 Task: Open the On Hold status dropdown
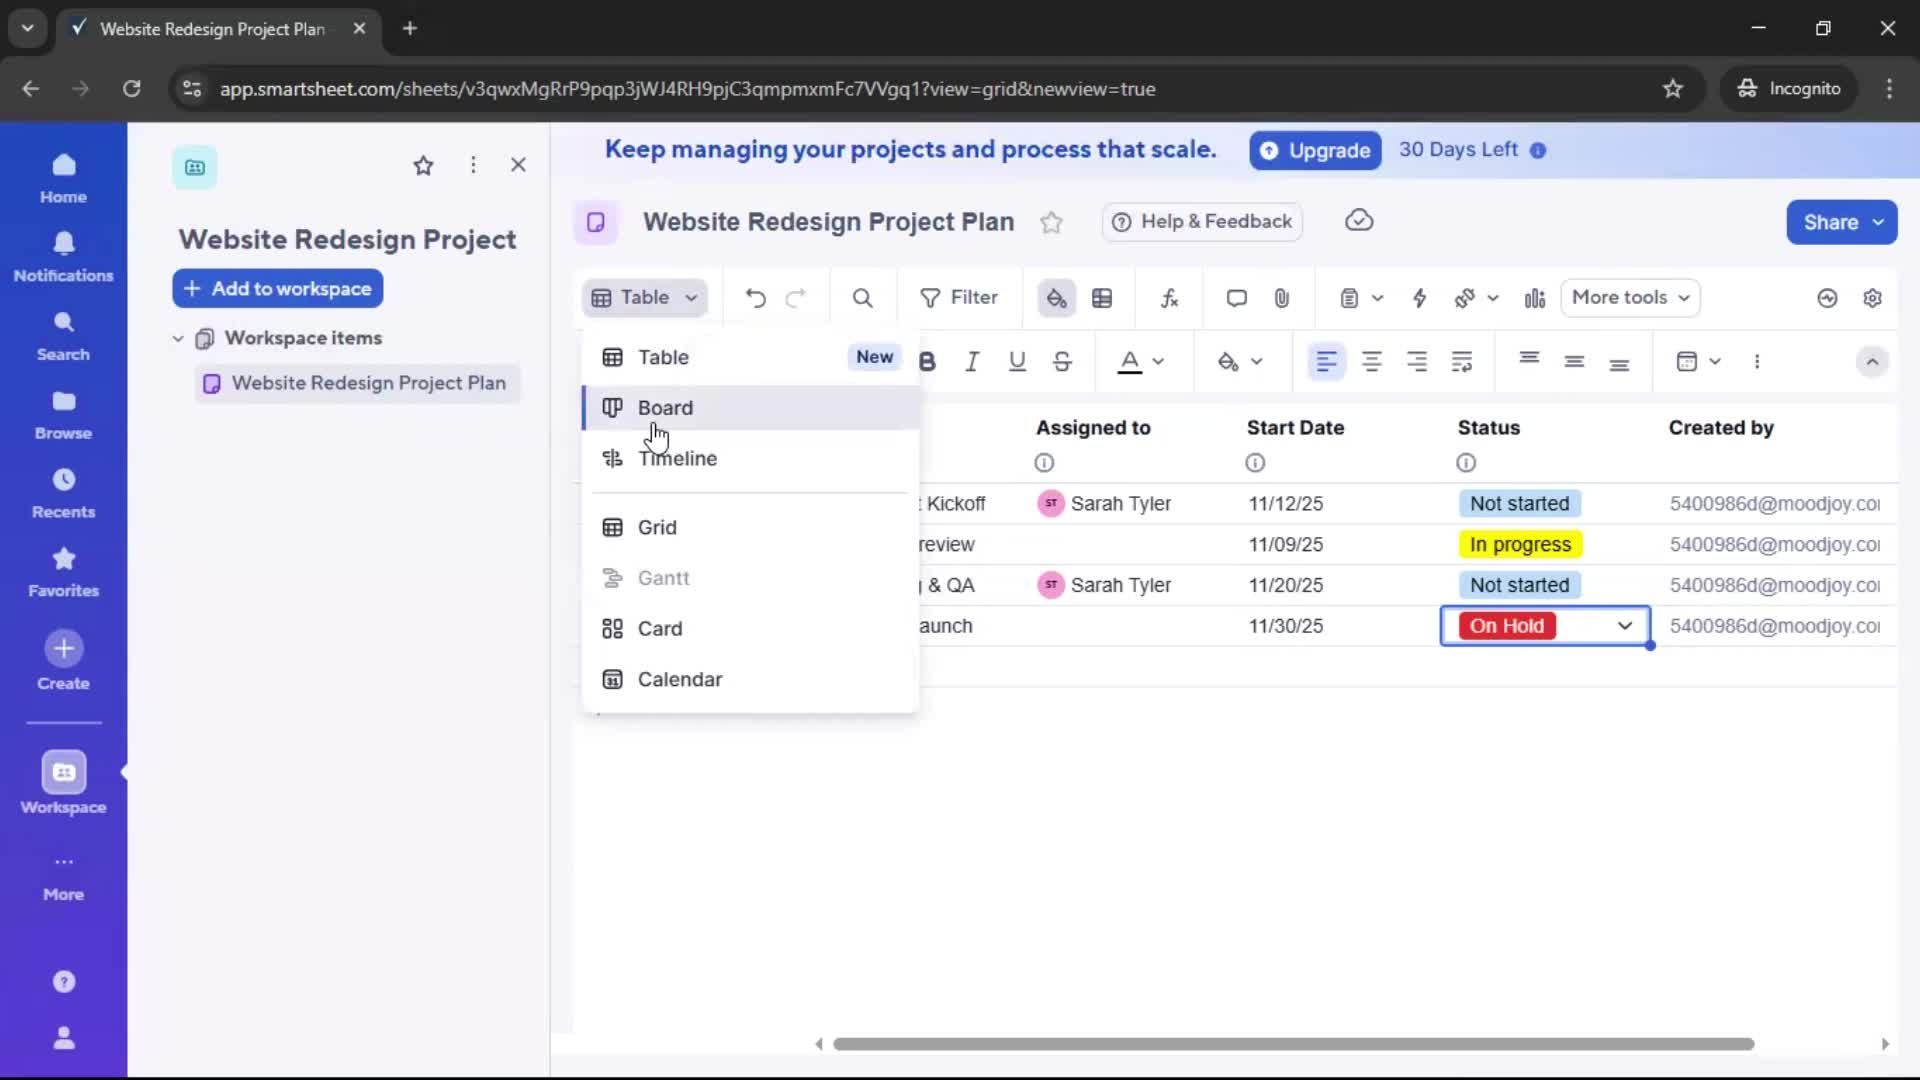(1625, 625)
